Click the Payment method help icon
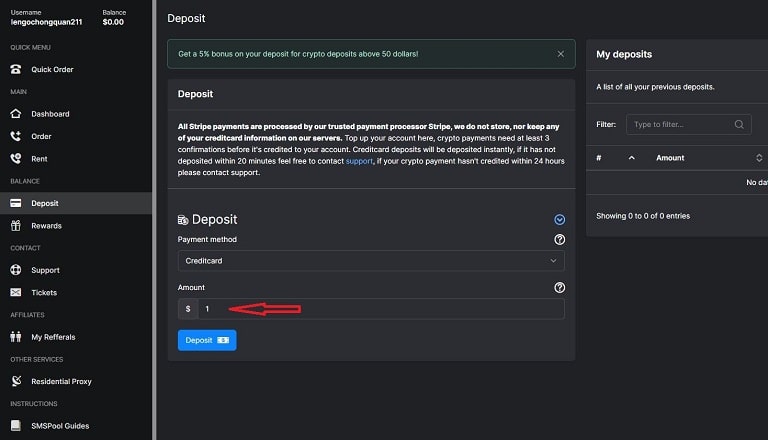This screenshot has width=768, height=440. (559, 240)
